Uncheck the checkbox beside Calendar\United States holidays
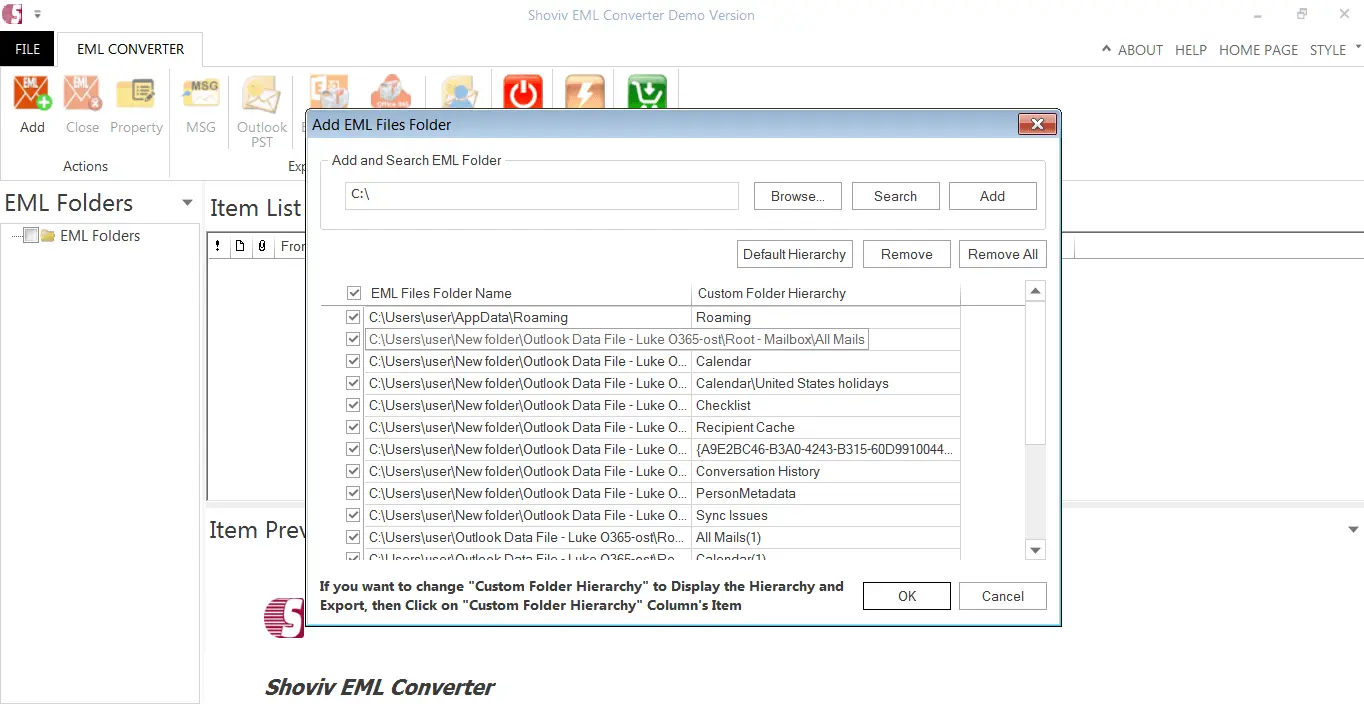1364x704 pixels. (x=353, y=383)
